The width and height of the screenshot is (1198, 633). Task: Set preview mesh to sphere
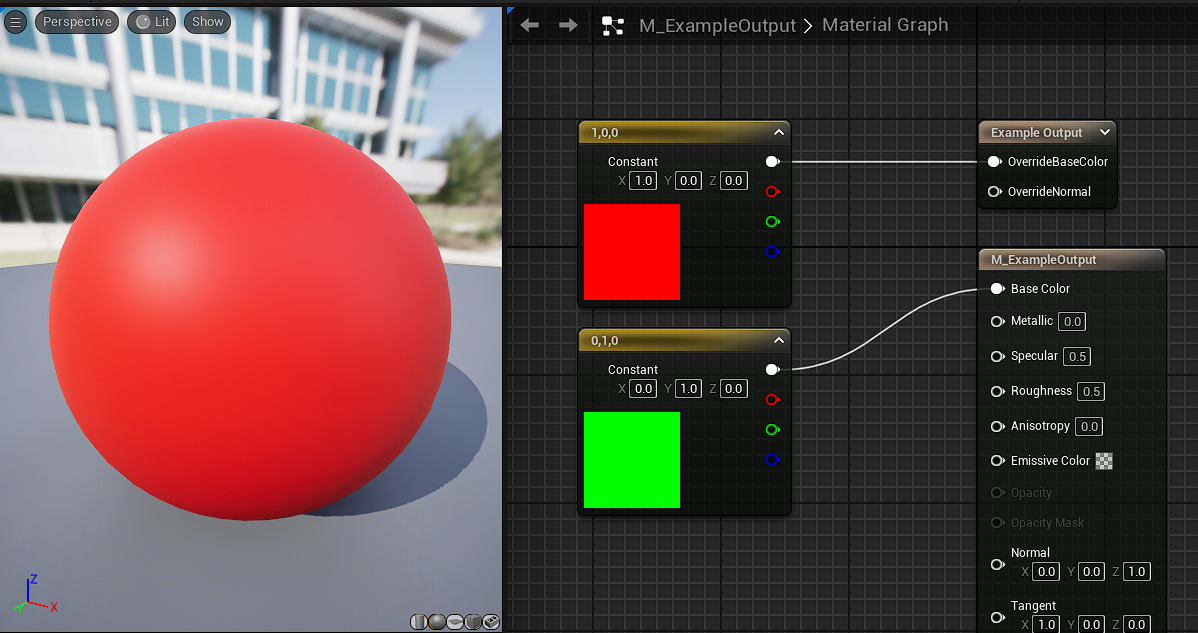click(437, 622)
